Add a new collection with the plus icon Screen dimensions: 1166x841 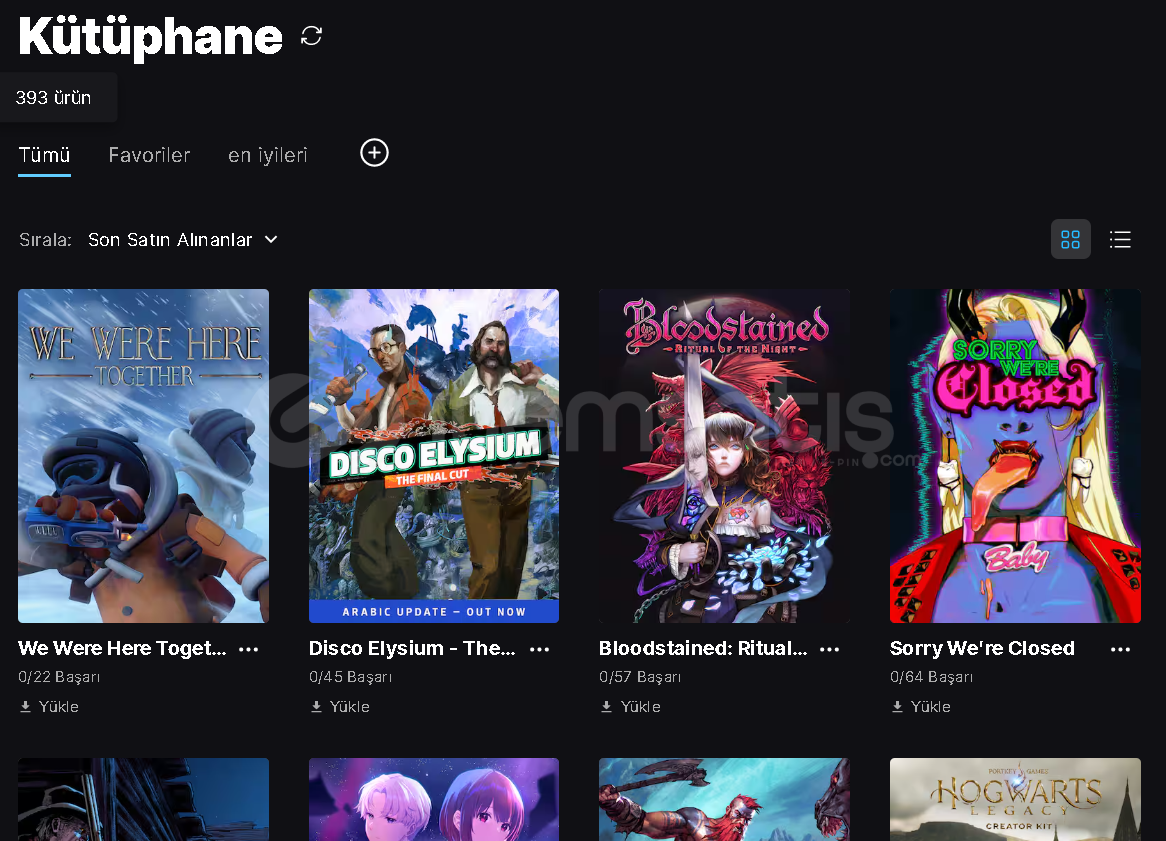pyautogui.click(x=374, y=153)
